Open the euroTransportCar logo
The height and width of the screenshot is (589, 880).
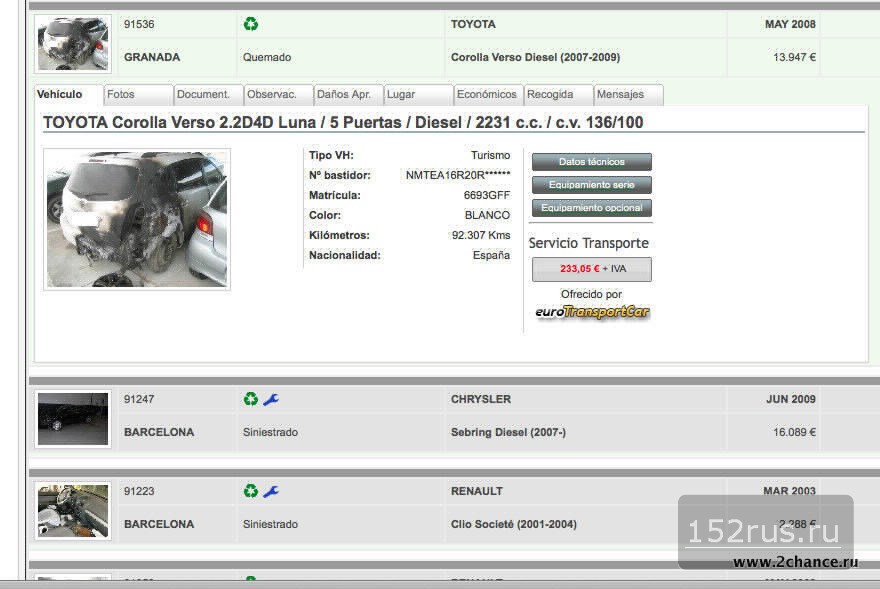point(592,312)
